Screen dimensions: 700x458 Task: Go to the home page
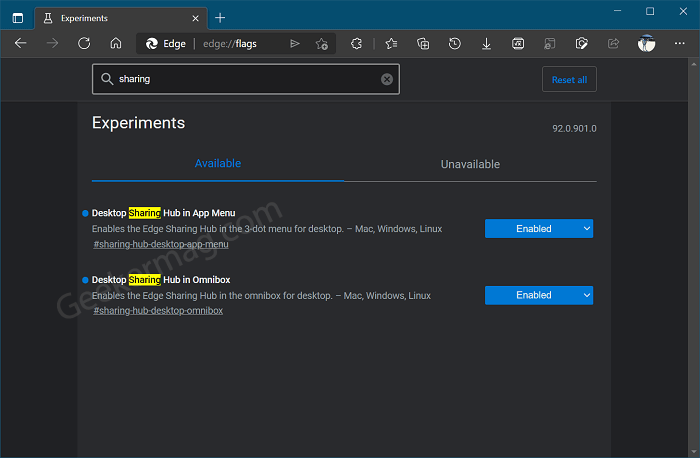116,43
